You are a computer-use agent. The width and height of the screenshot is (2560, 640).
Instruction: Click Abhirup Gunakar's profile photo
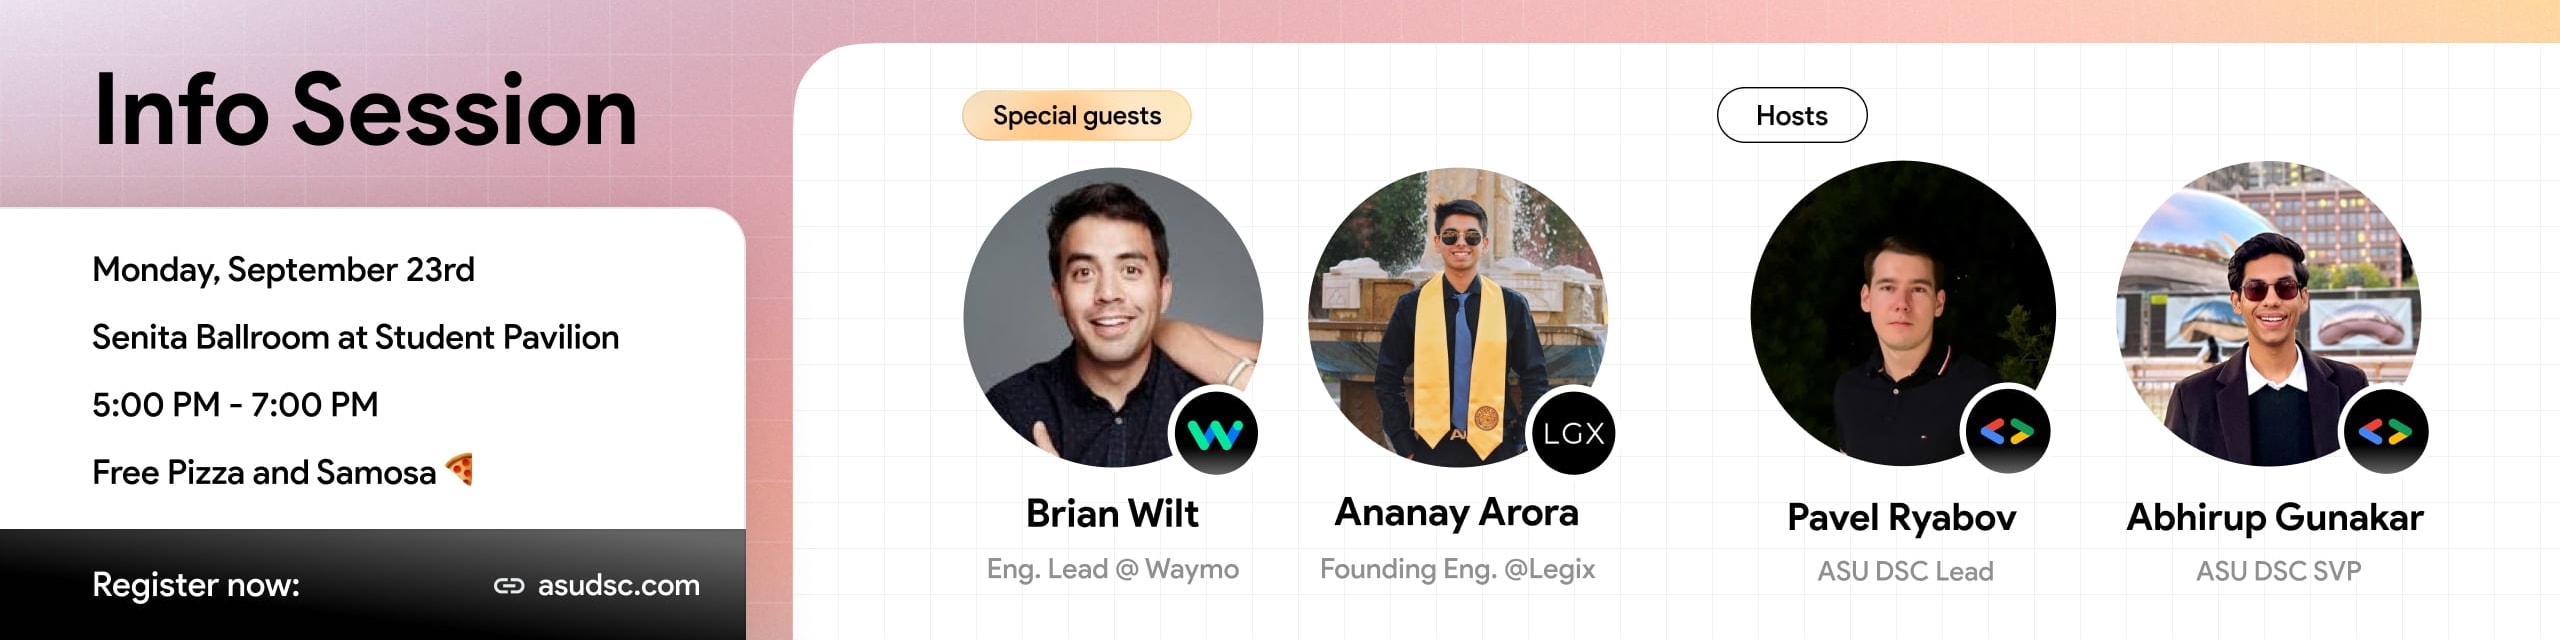point(2268,313)
